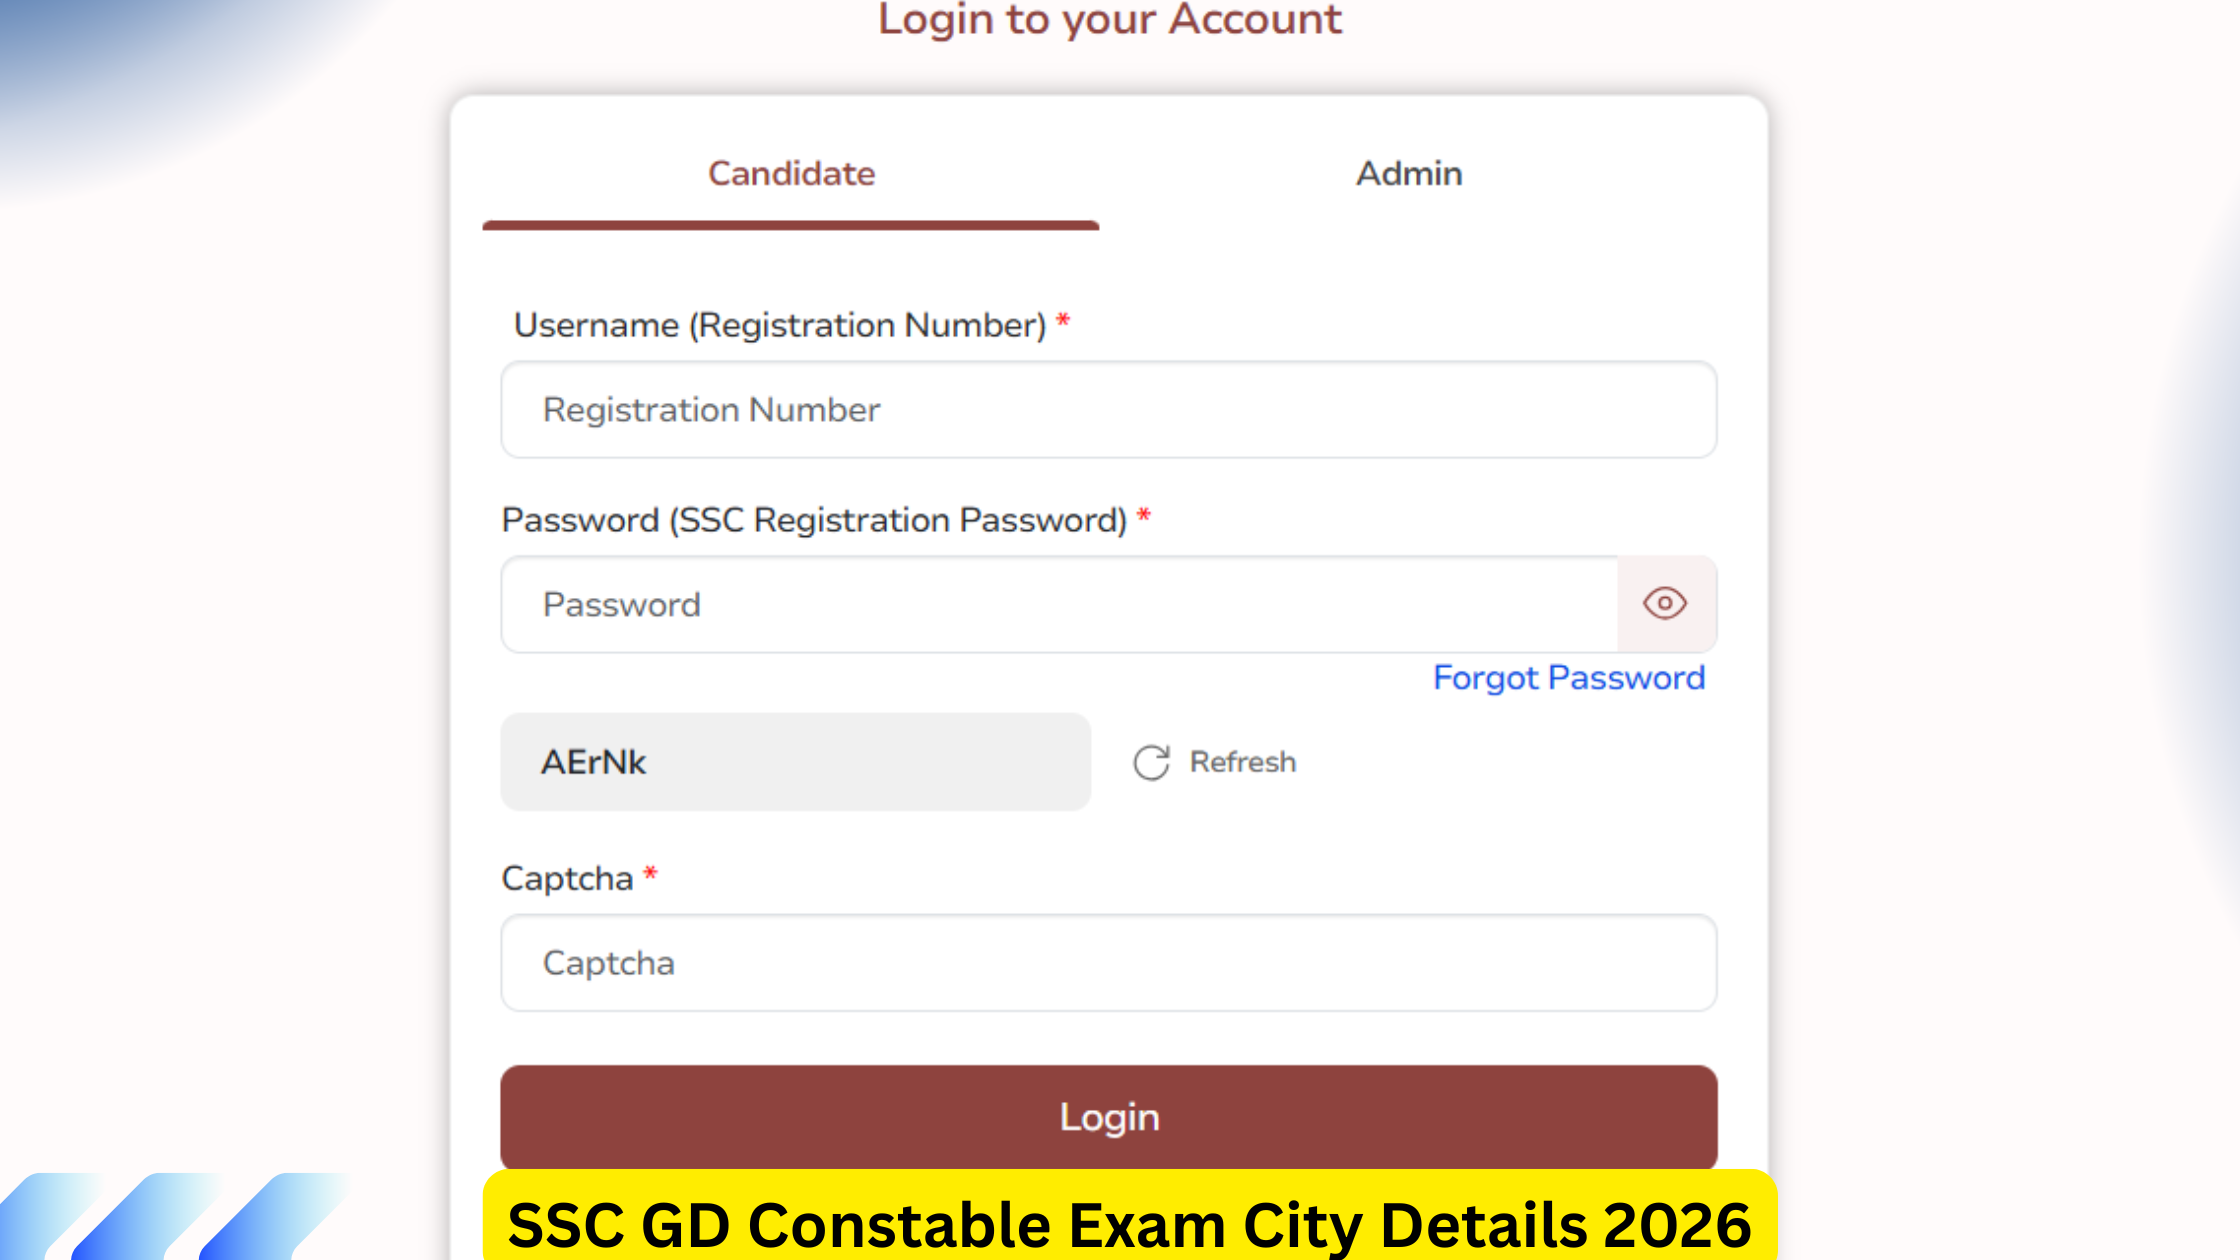Click the Refresh text label
The height and width of the screenshot is (1260, 2240).
coord(1242,762)
